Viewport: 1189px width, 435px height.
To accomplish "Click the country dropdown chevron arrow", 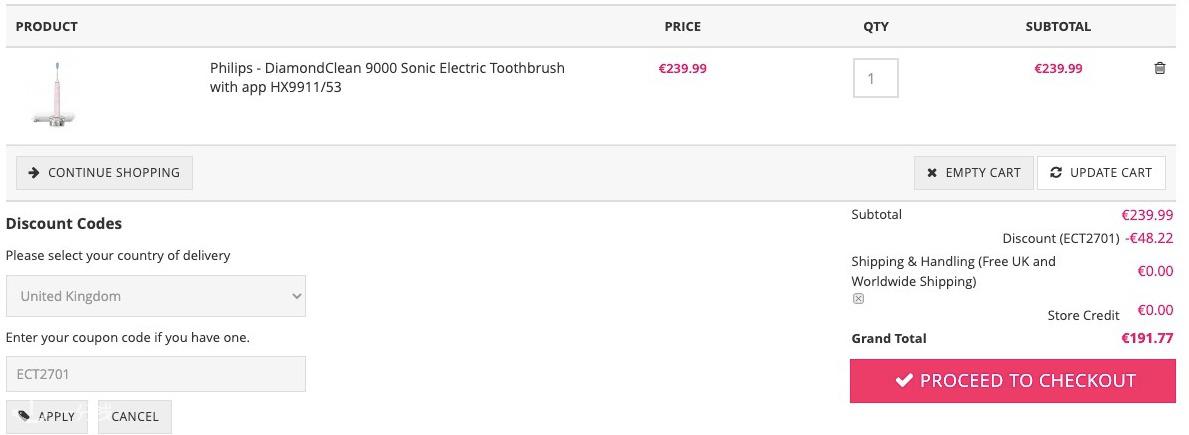I will pos(296,296).
